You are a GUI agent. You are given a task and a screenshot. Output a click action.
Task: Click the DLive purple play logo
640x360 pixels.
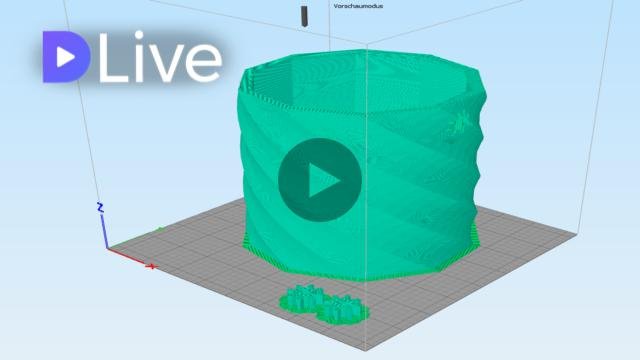(x=66, y=57)
